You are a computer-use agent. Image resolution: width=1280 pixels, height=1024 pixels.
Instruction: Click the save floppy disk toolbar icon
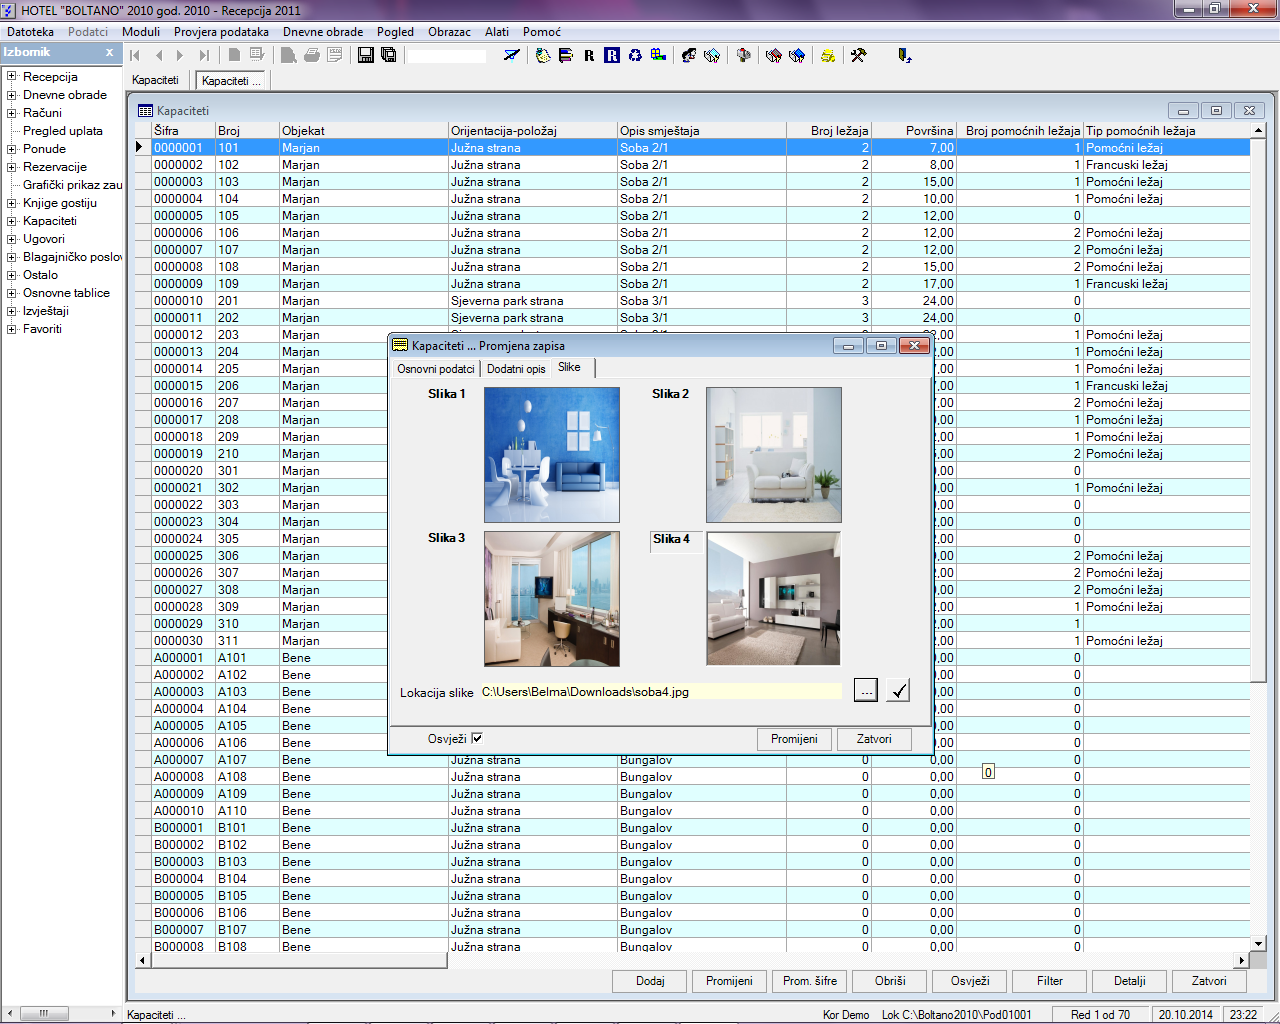366,55
